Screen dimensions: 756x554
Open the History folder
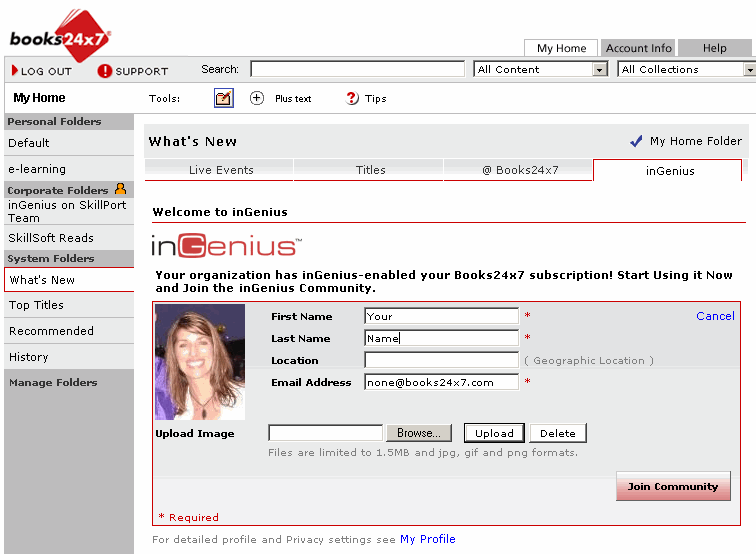(x=69, y=357)
